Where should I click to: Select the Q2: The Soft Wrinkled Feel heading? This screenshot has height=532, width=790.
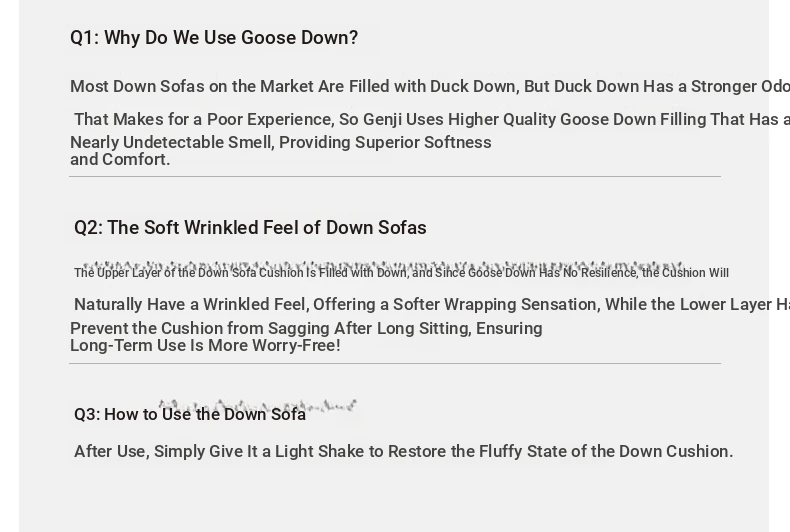pyautogui.click(x=250, y=228)
